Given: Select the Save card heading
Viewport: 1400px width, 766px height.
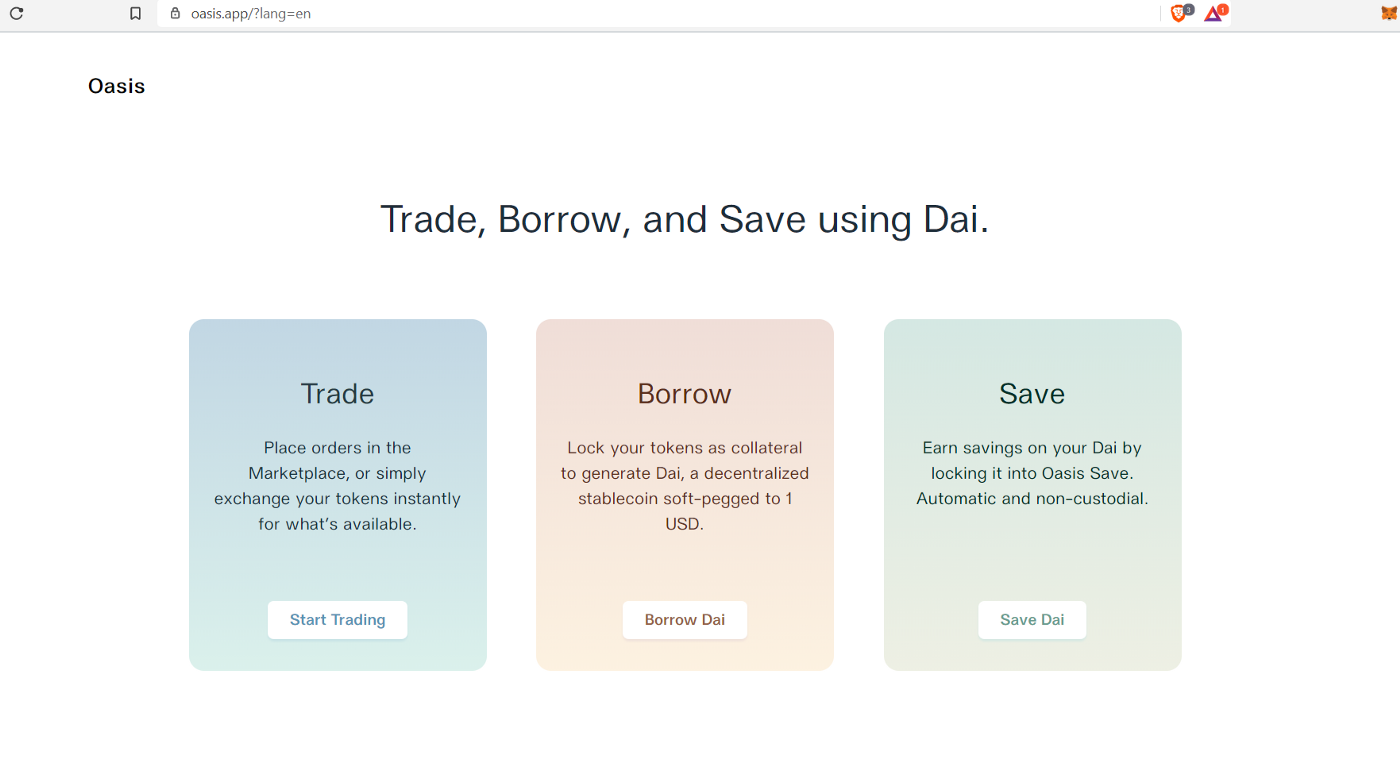Looking at the screenshot, I should point(1032,394).
